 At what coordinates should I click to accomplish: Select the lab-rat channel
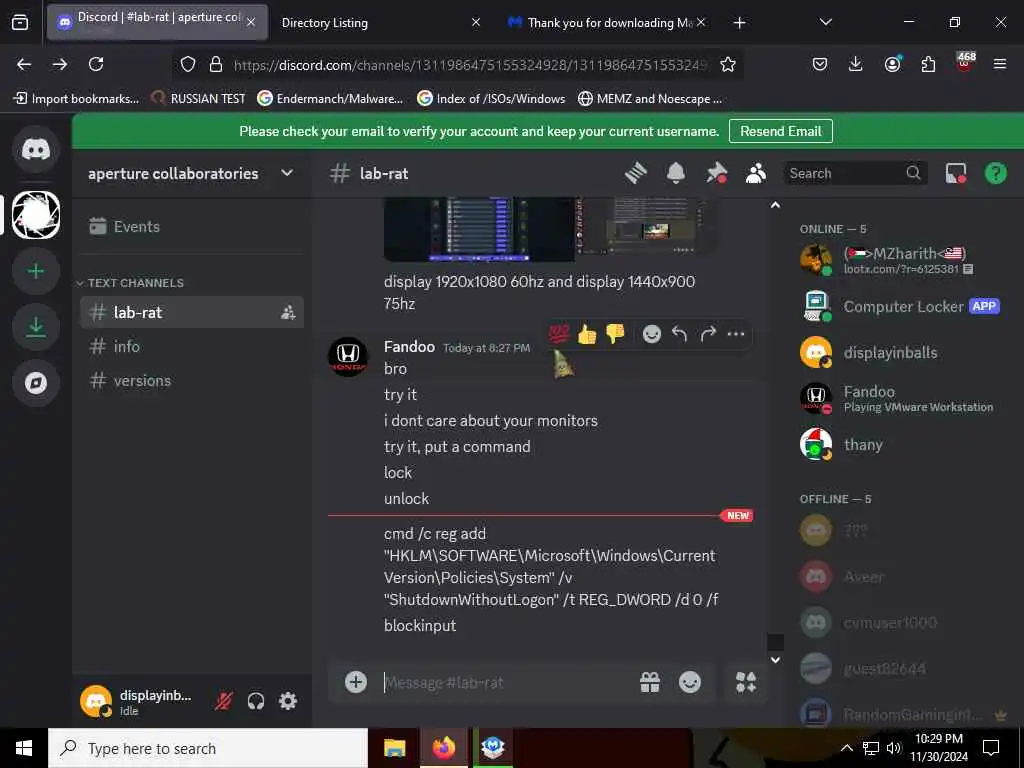point(192,312)
